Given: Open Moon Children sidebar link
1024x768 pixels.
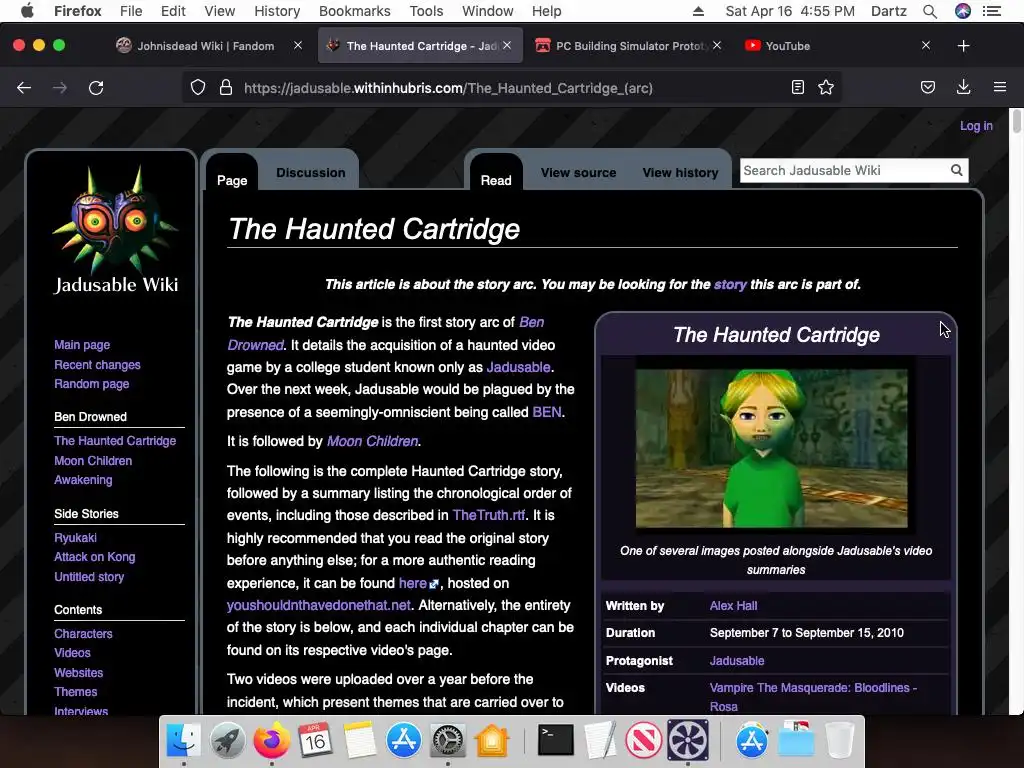Looking at the screenshot, I should pyautogui.click(x=93, y=460).
